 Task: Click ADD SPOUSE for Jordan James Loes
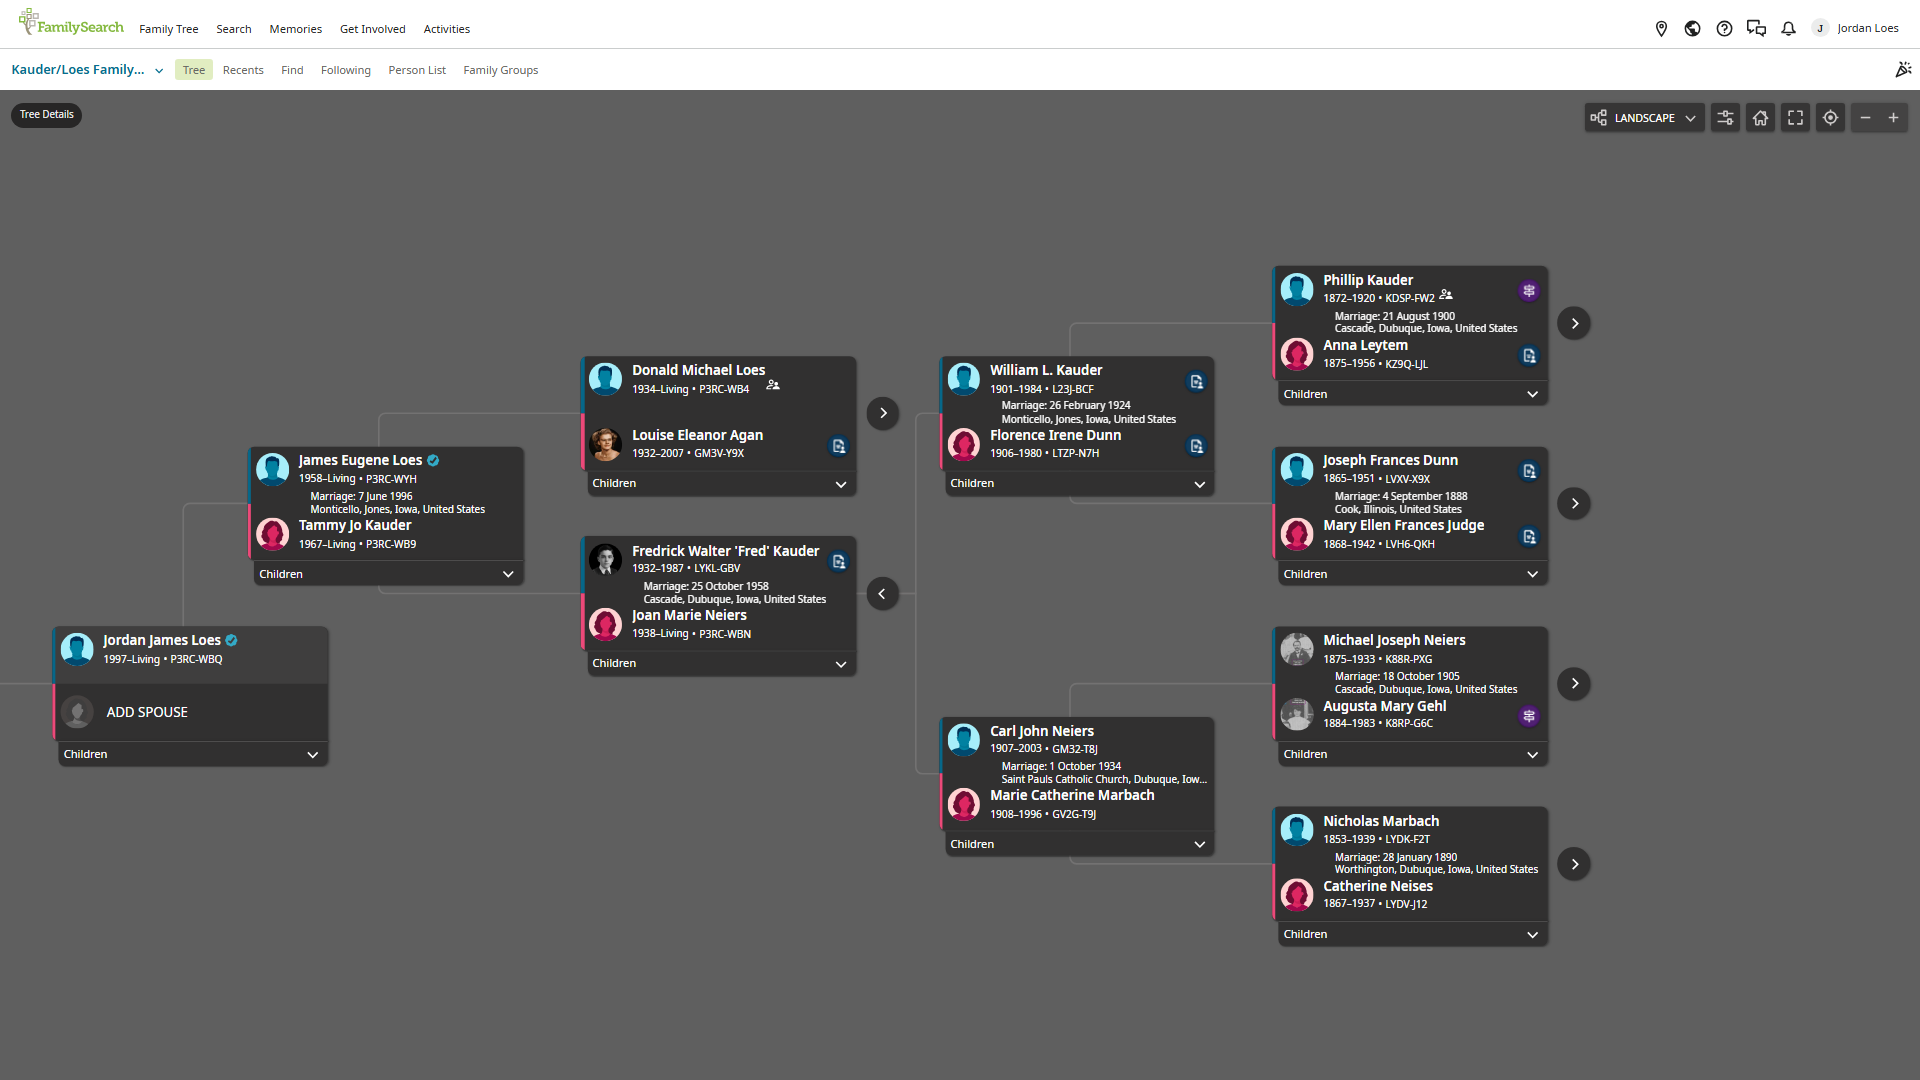tap(147, 712)
